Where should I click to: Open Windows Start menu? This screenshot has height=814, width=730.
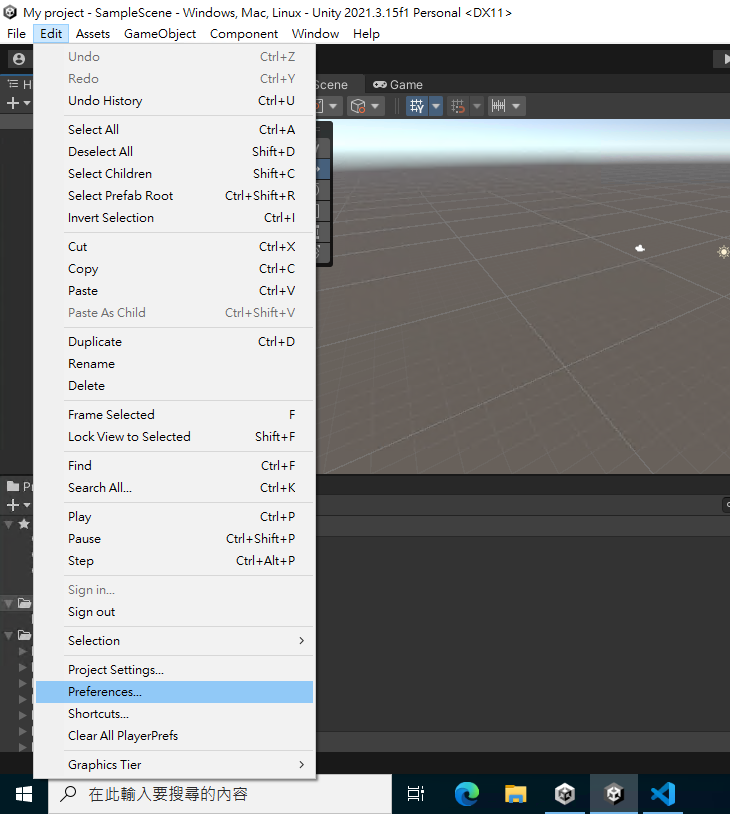pyautogui.click(x=24, y=794)
